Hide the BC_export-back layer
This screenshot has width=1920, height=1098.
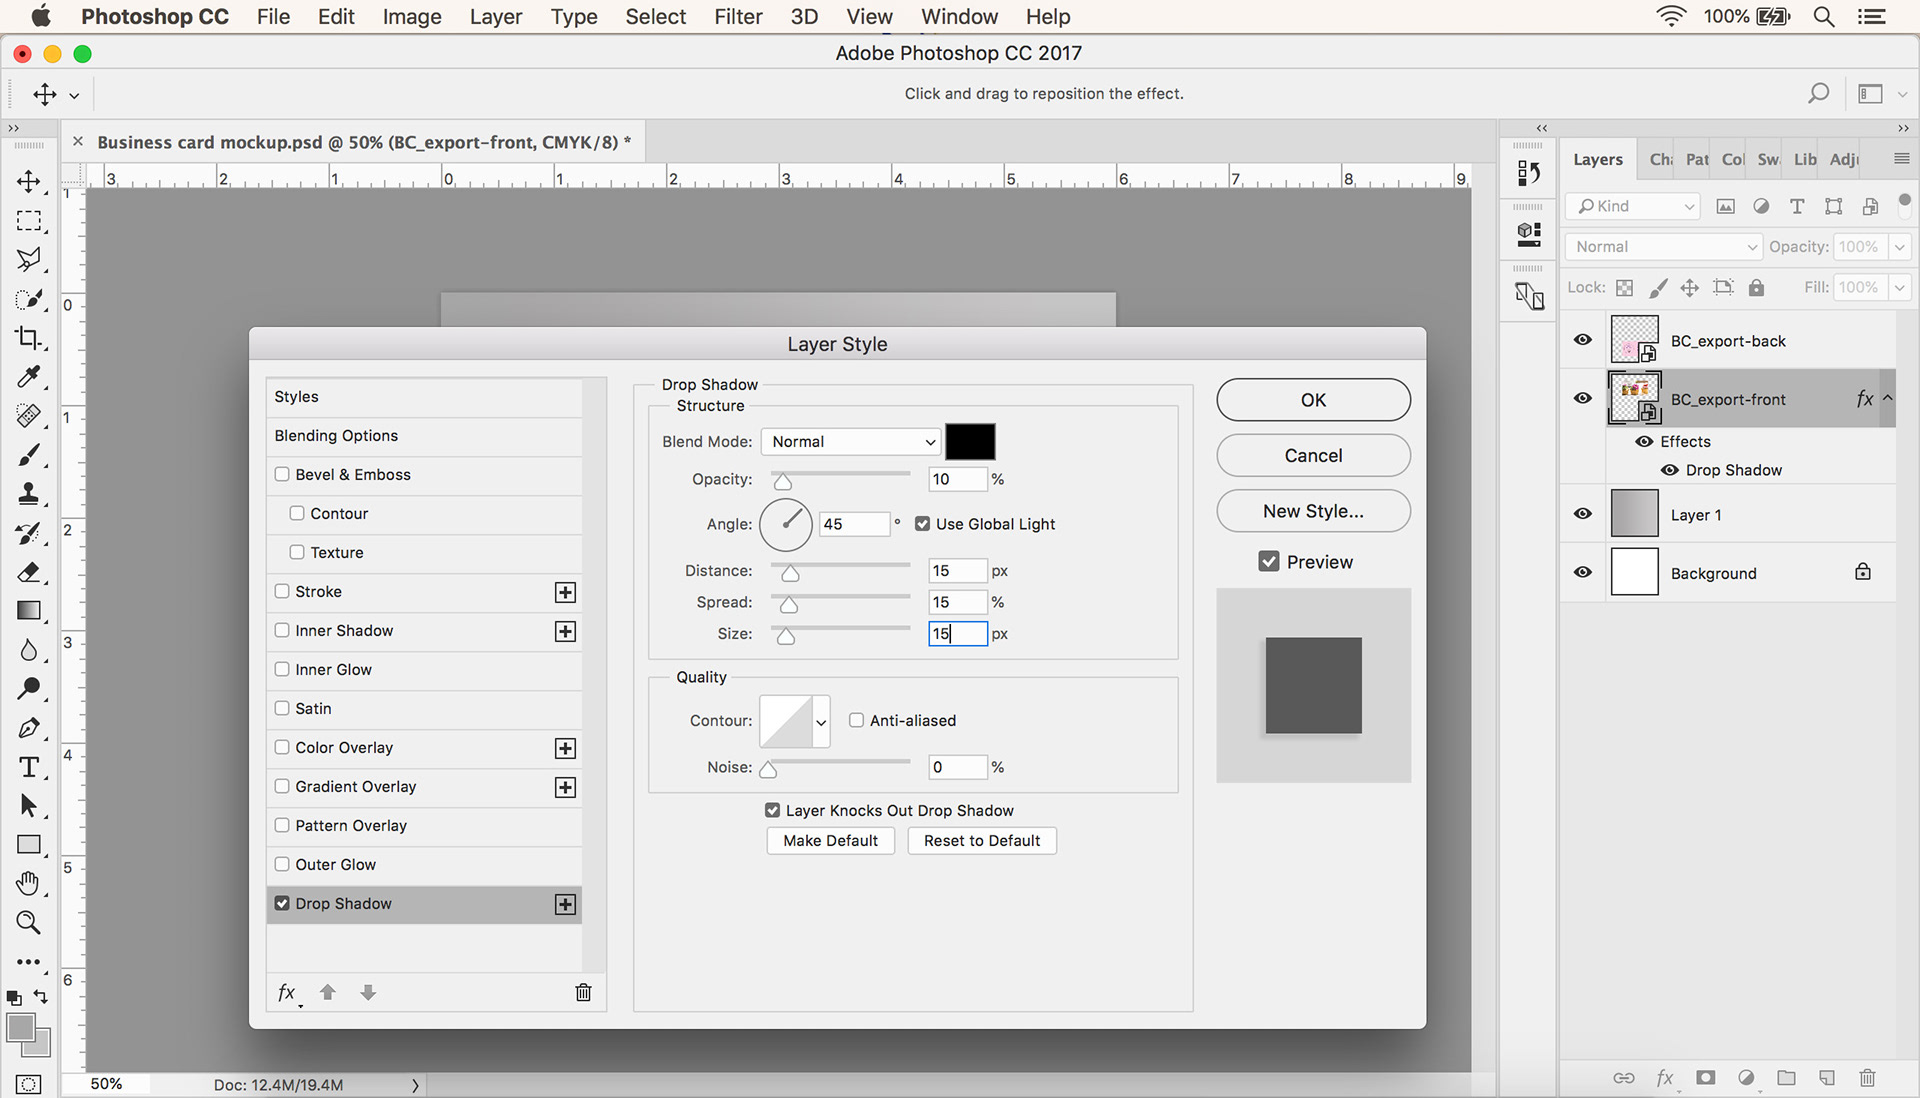1582,340
